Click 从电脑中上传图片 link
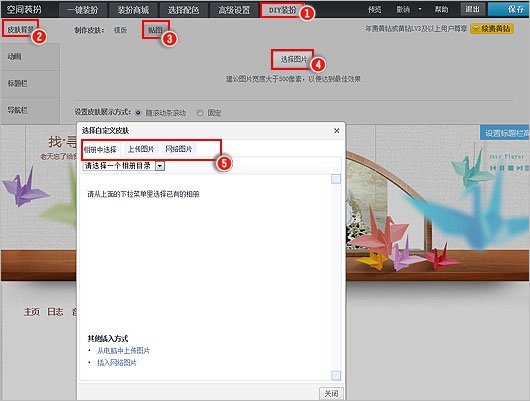The image size is (530, 401). [123, 351]
